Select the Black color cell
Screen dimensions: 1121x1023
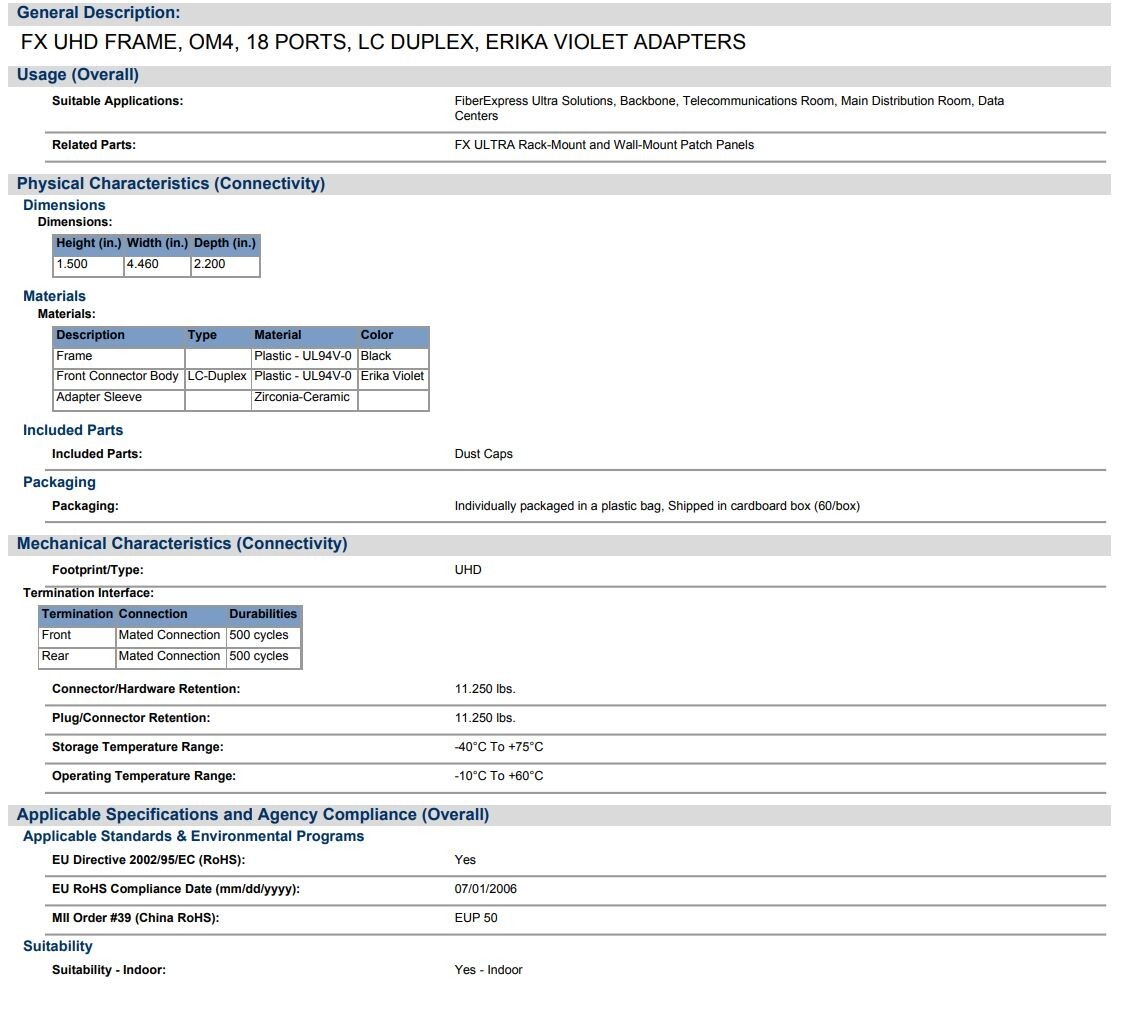click(393, 357)
